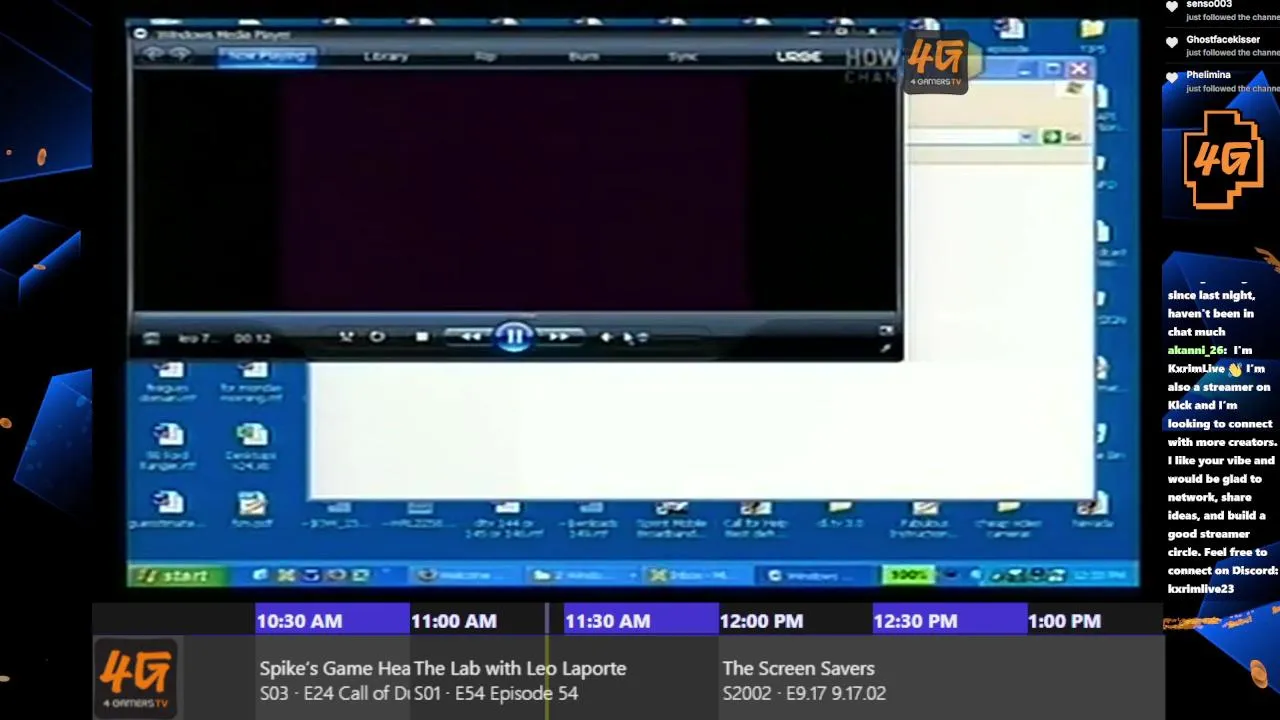Click follower name Phelimina in alerts
This screenshot has width=1280, height=720.
coord(1208,75)
